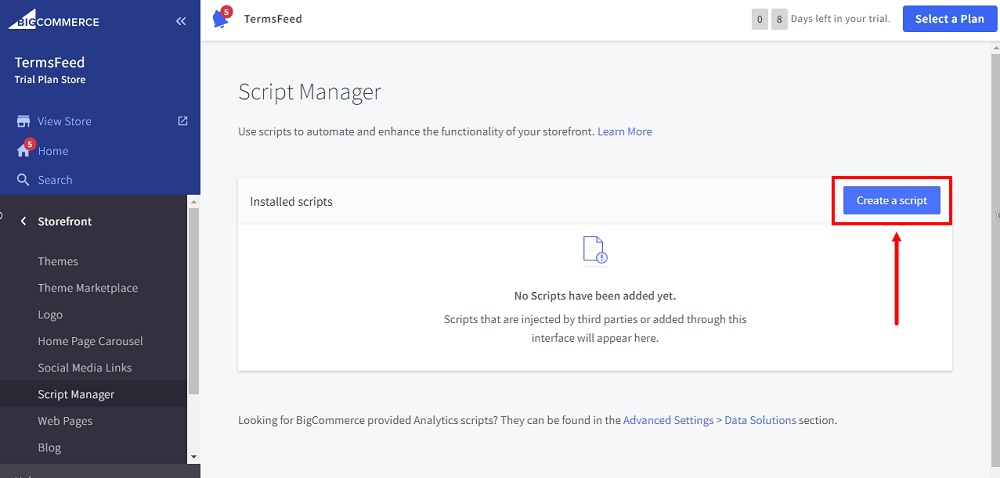Click Trial Plan Store label

click(50, 80)
